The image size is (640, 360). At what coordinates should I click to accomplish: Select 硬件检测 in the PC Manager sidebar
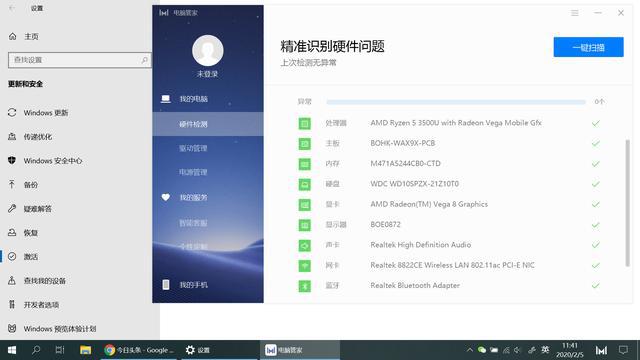click(208, 124)
